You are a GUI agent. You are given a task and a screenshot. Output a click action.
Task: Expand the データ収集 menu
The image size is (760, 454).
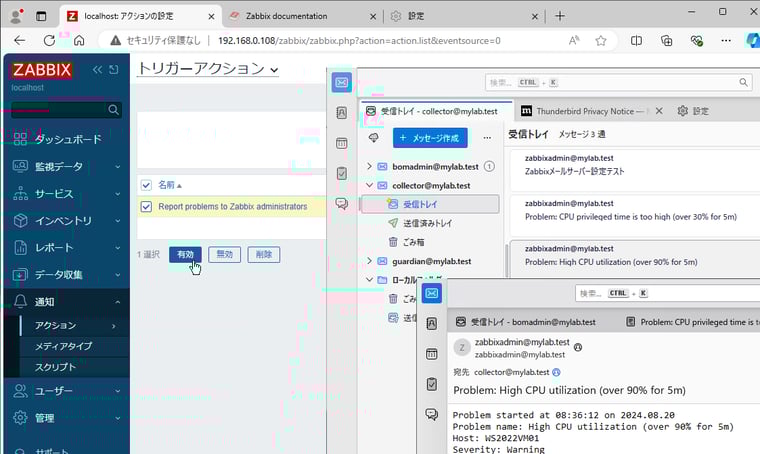(x=68, y=275)
